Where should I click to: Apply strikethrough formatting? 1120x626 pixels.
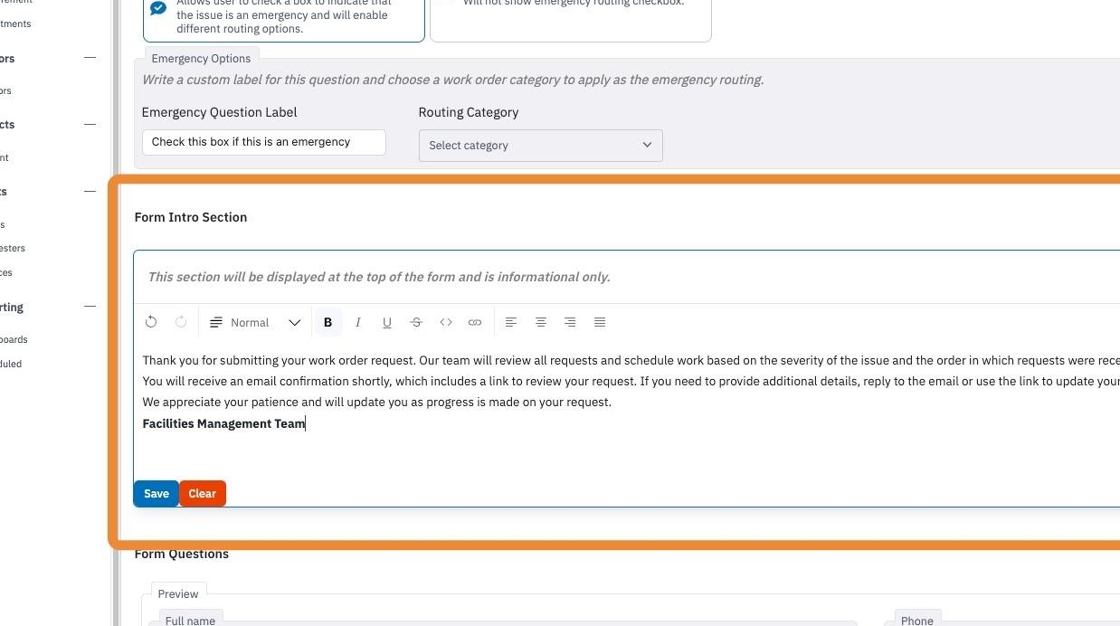tap(416, 322)
